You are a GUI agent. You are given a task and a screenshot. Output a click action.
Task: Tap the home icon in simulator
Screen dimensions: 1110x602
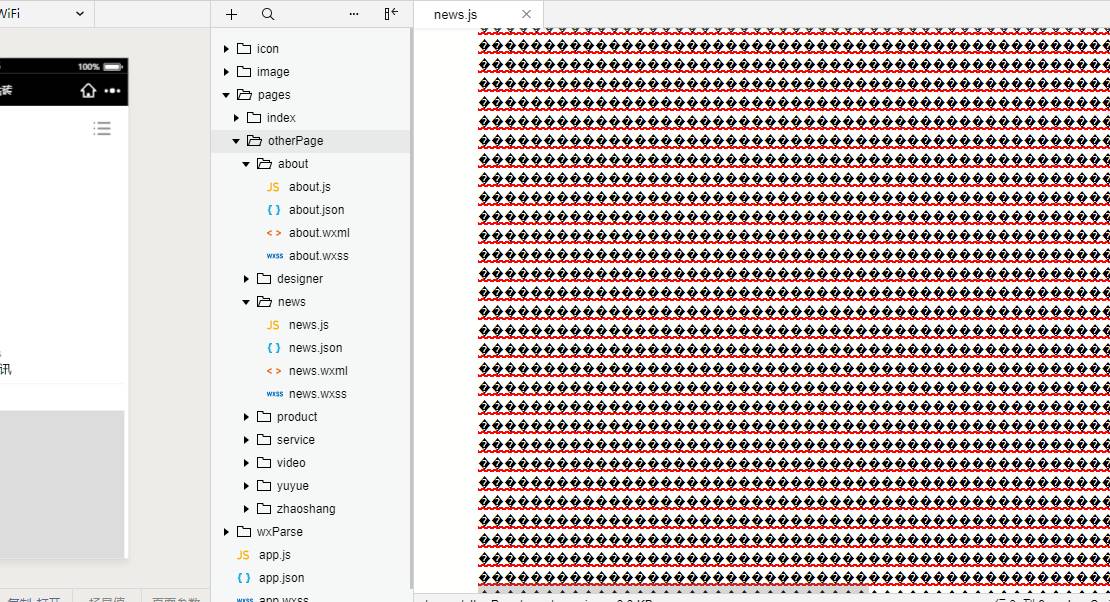pos(88,91)
